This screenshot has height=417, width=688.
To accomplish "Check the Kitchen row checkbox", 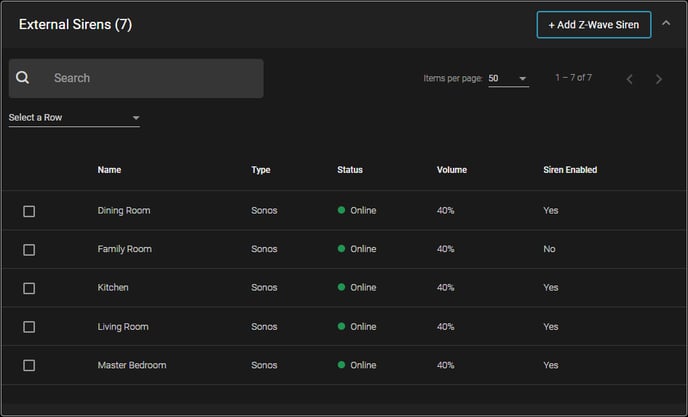I will click(29, 288).
